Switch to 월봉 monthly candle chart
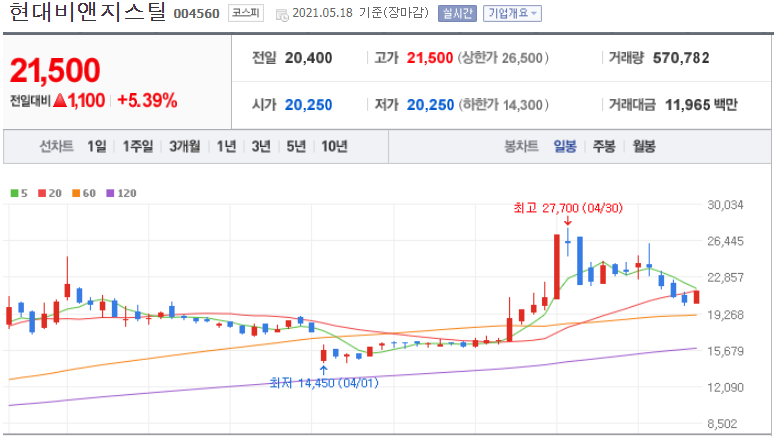 (644, 146)
